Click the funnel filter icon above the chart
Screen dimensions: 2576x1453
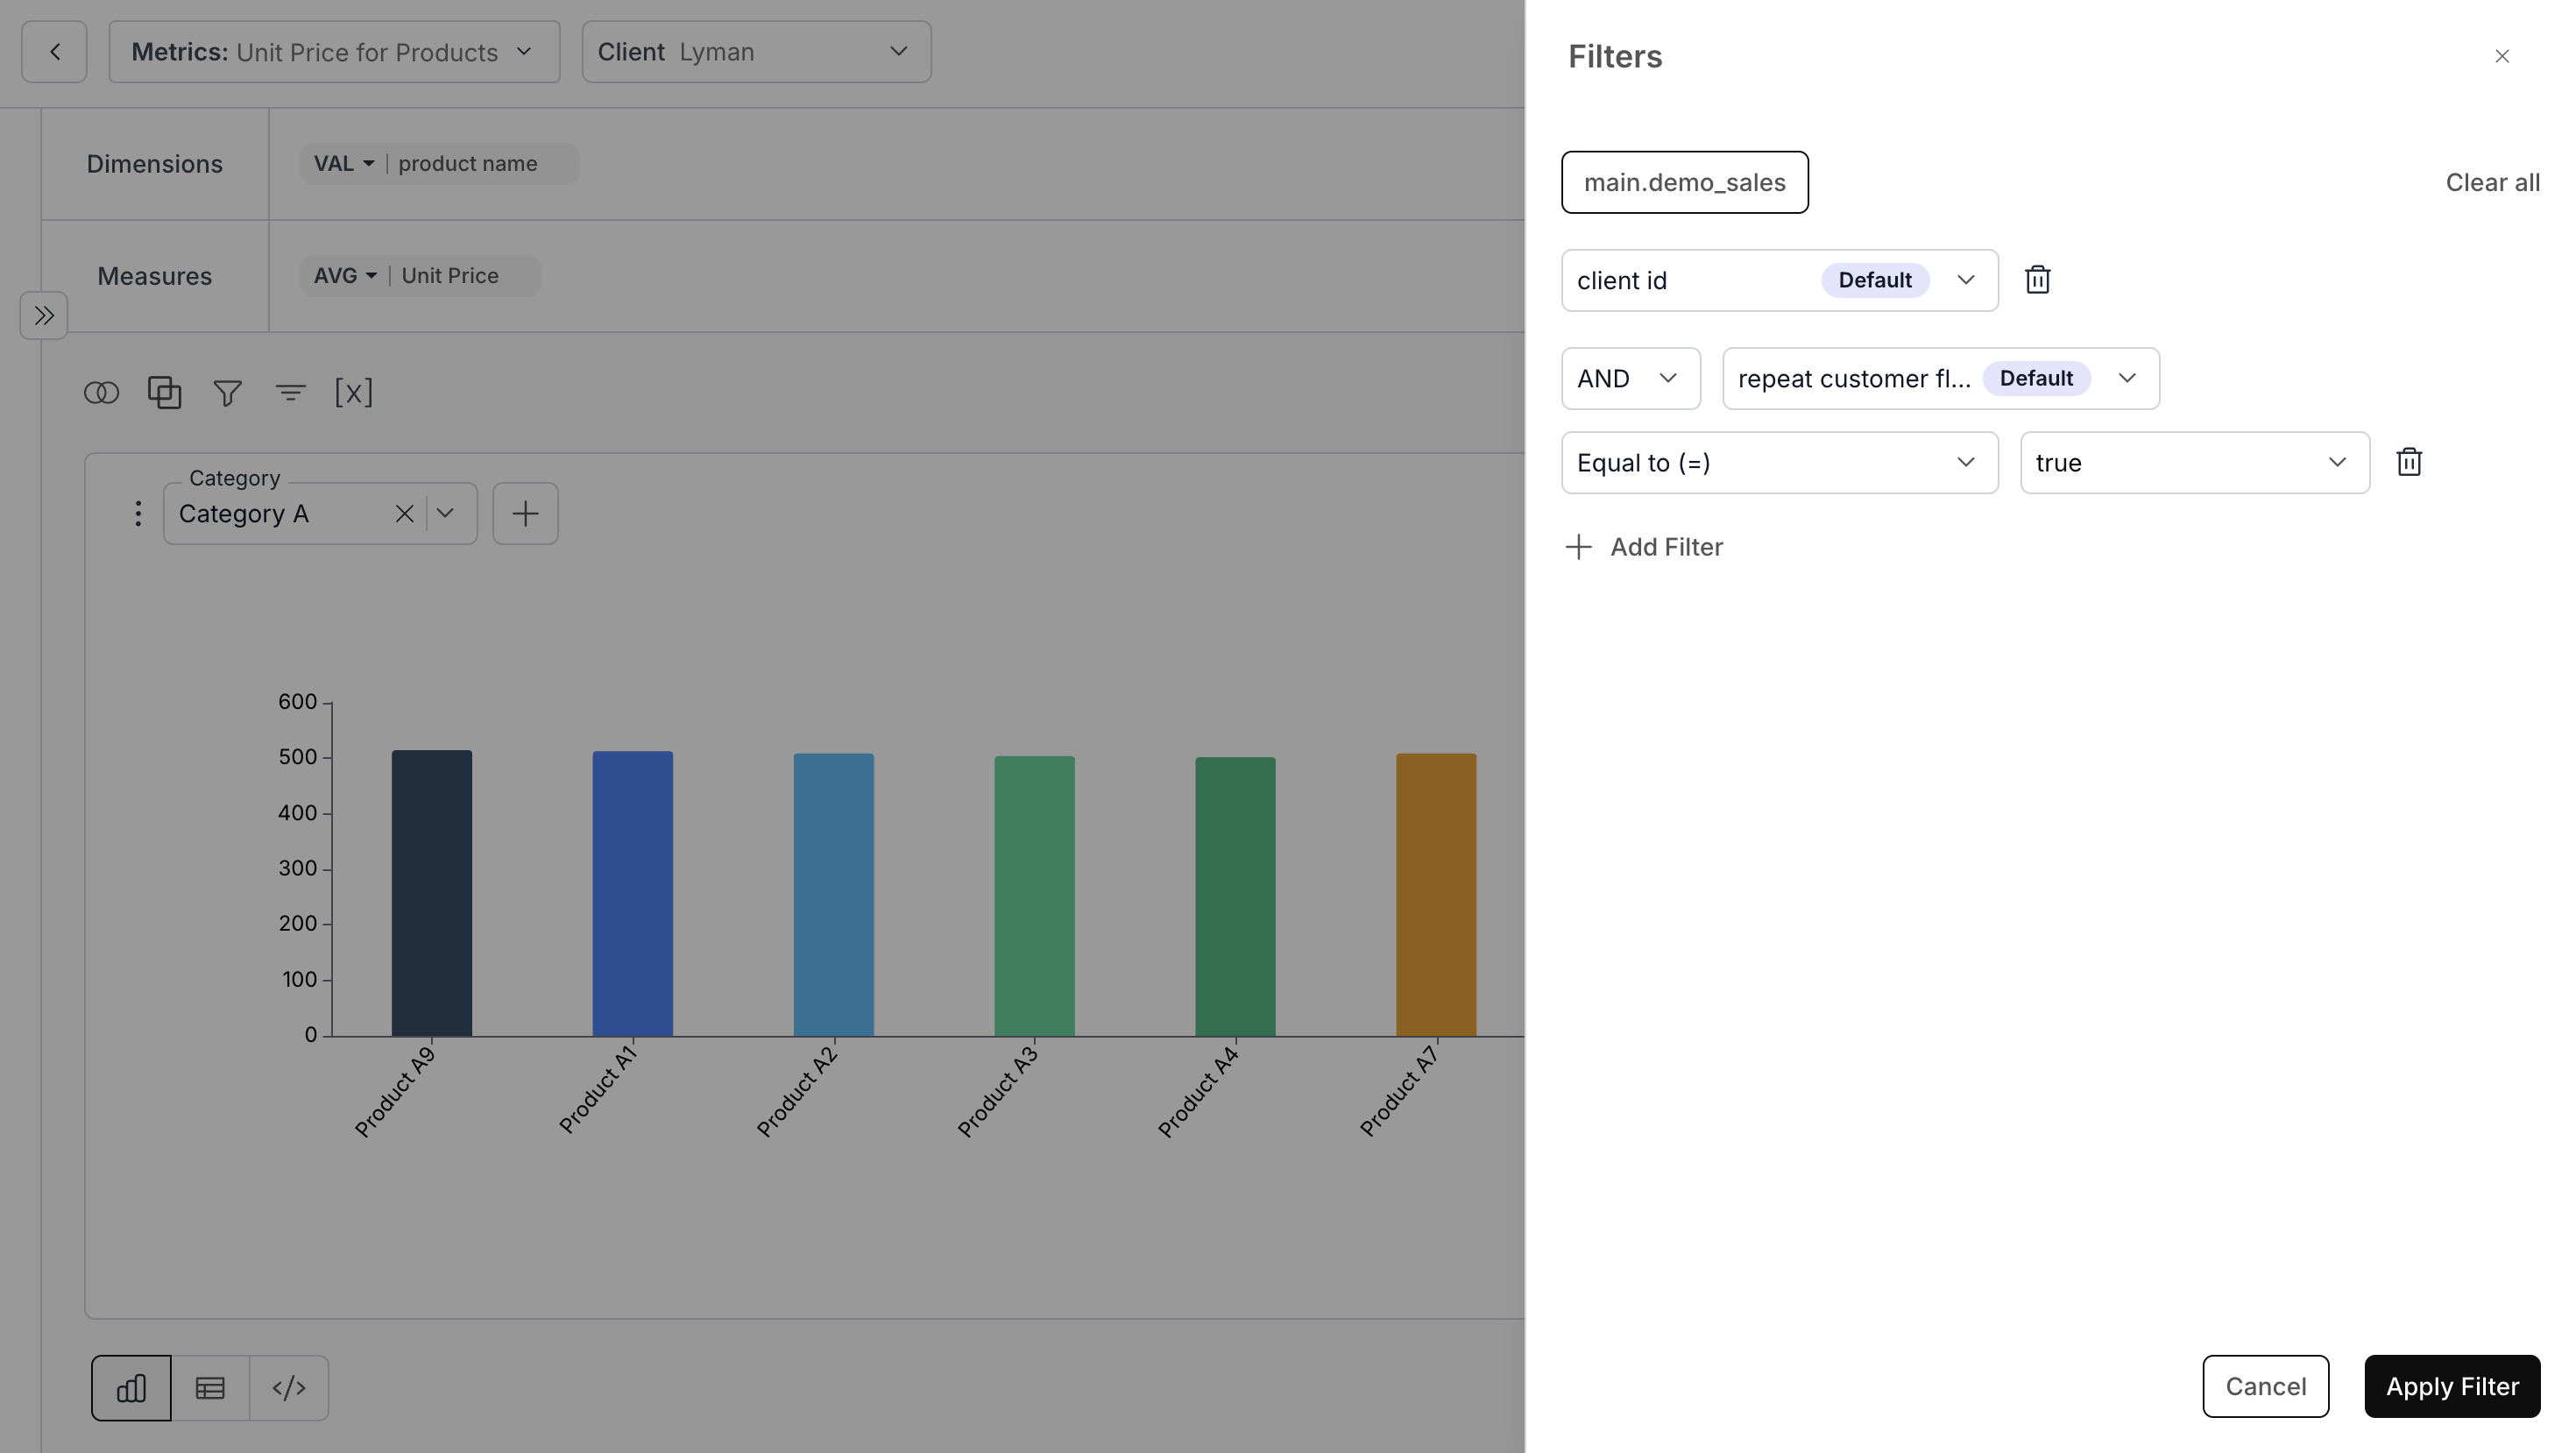click(227, 392)
